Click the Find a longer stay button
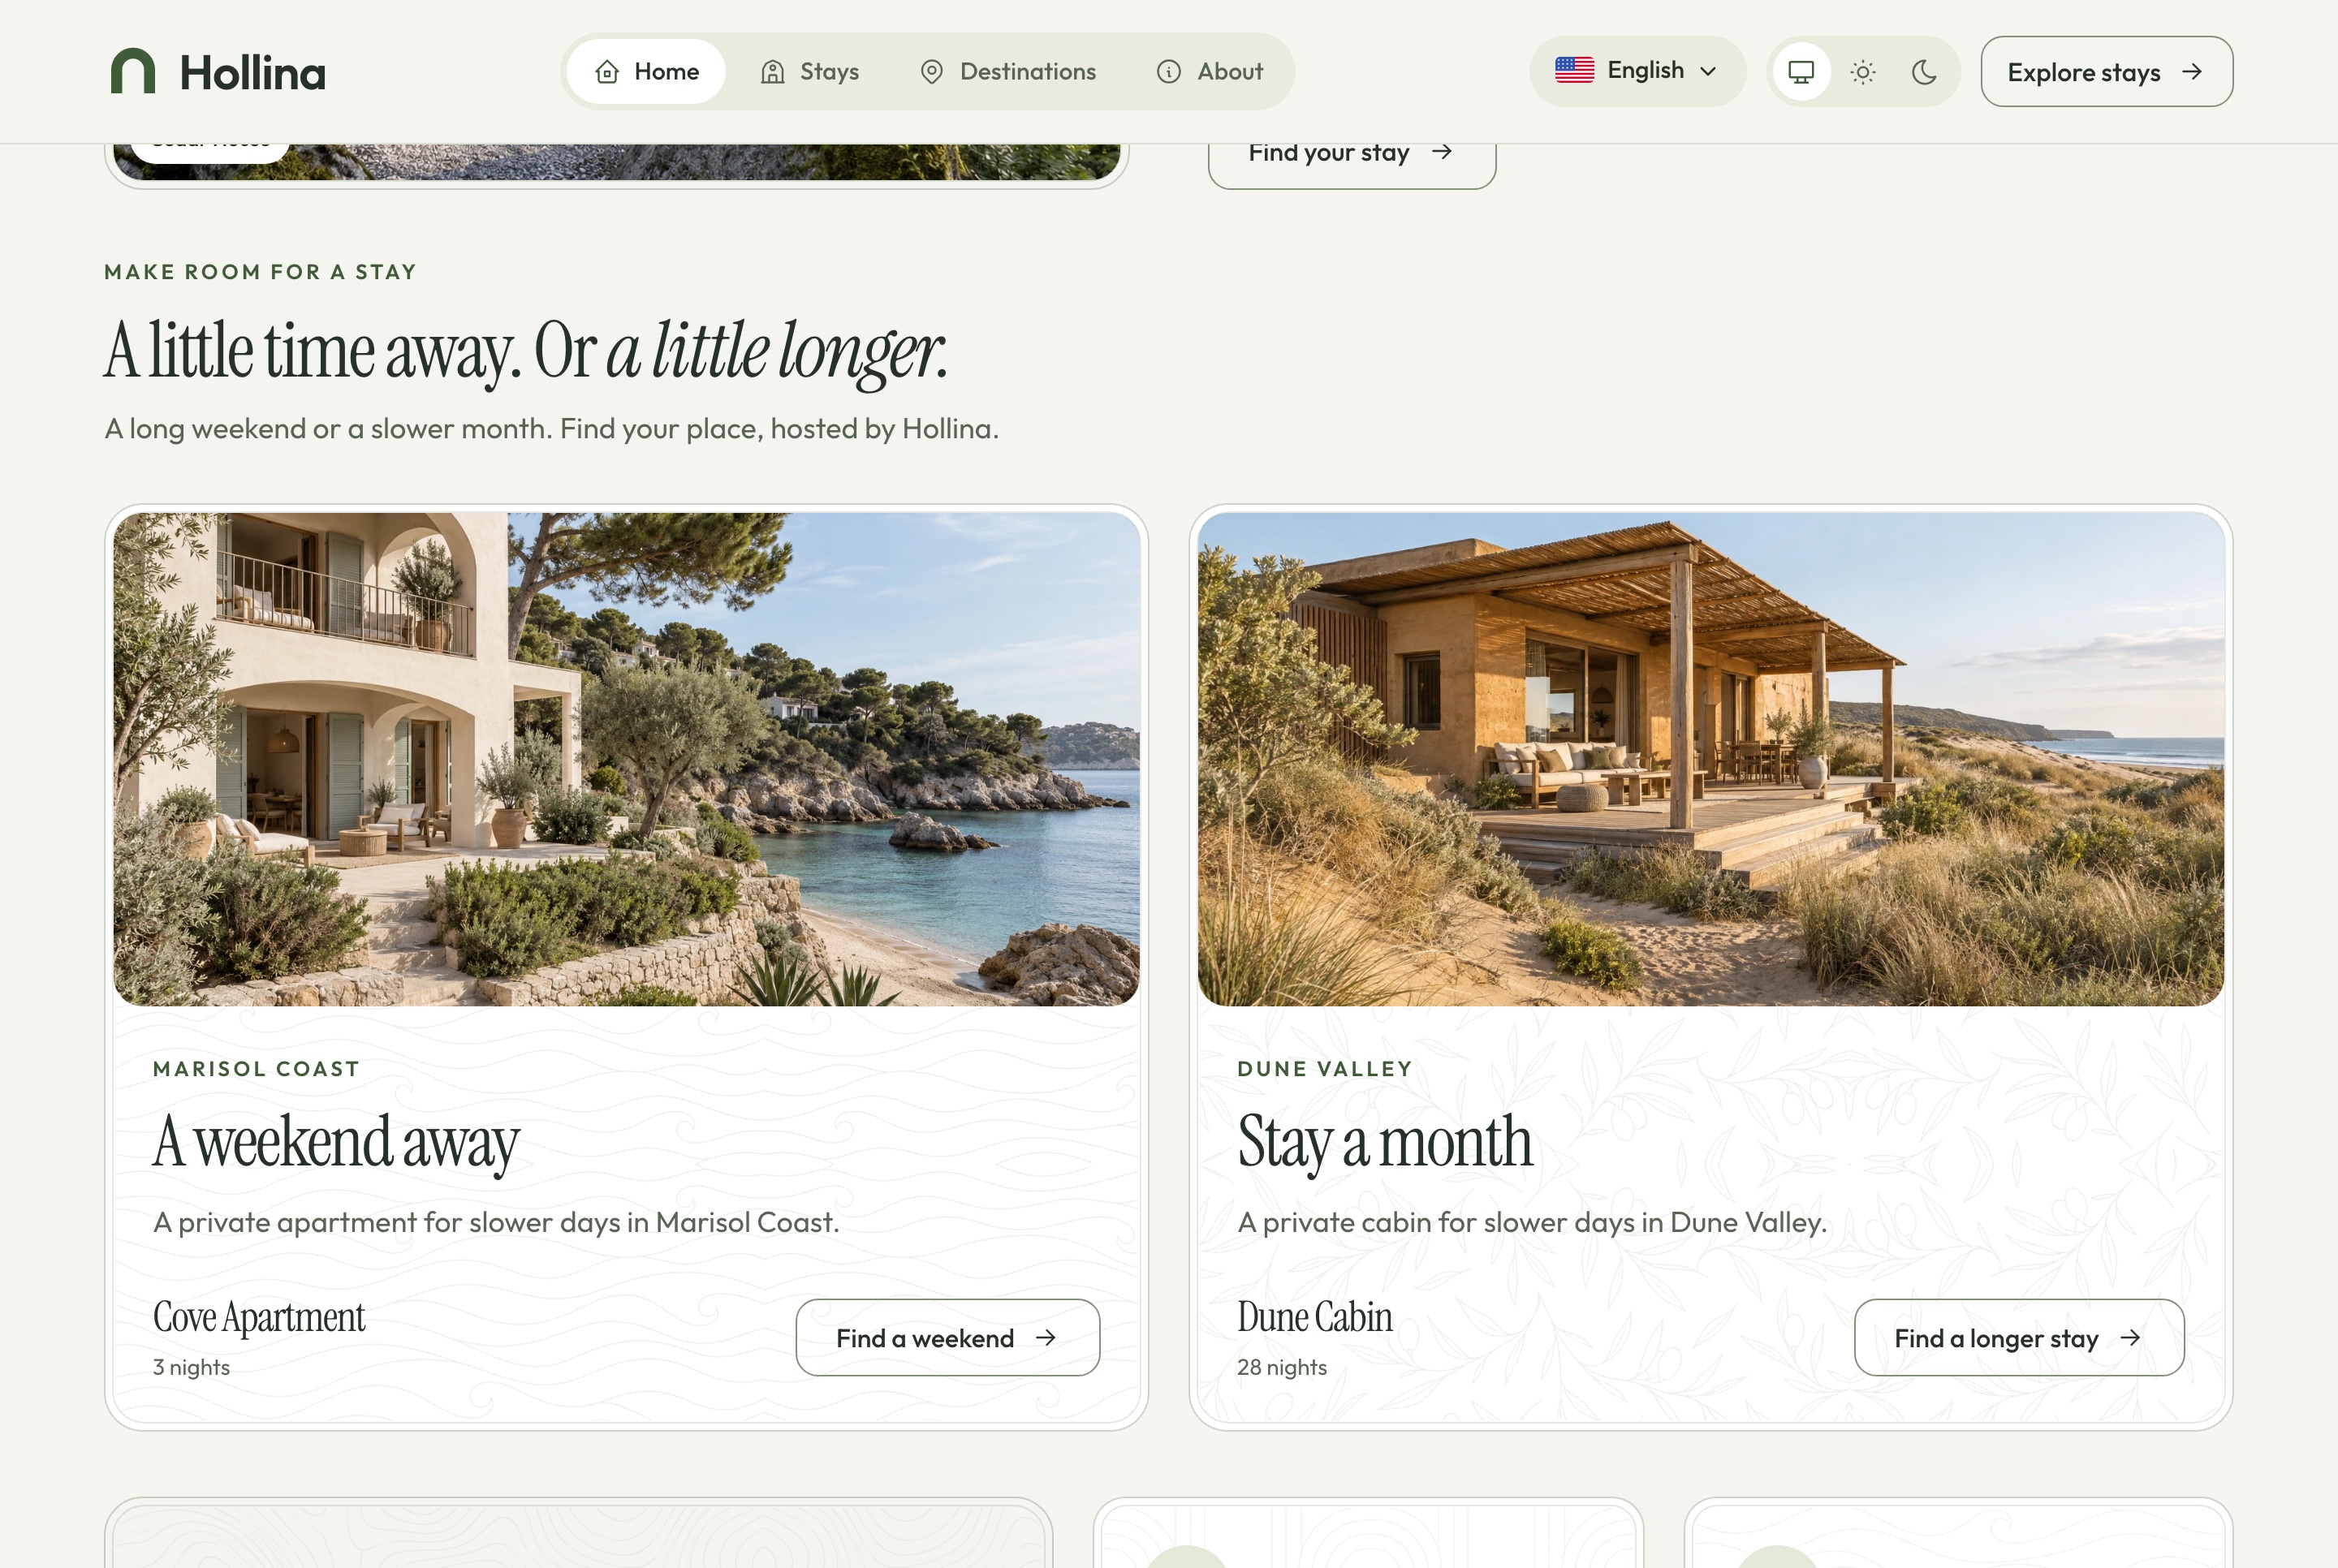Screen dimensions: 2338x1568 [2018, 1337]
